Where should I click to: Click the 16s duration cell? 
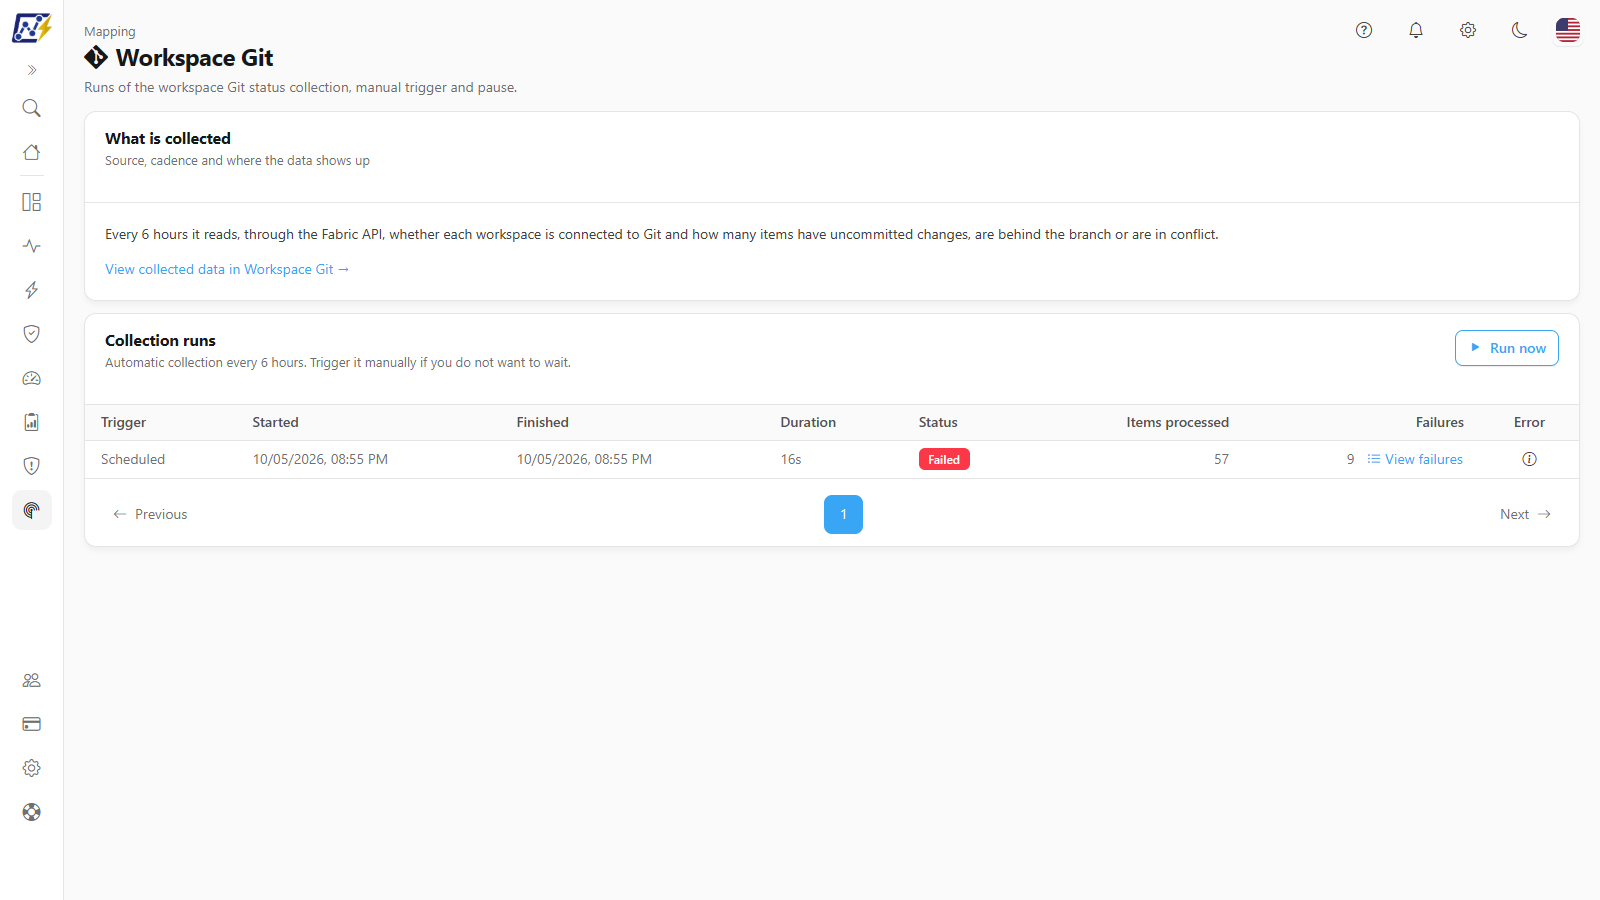(x=791, y=459)
